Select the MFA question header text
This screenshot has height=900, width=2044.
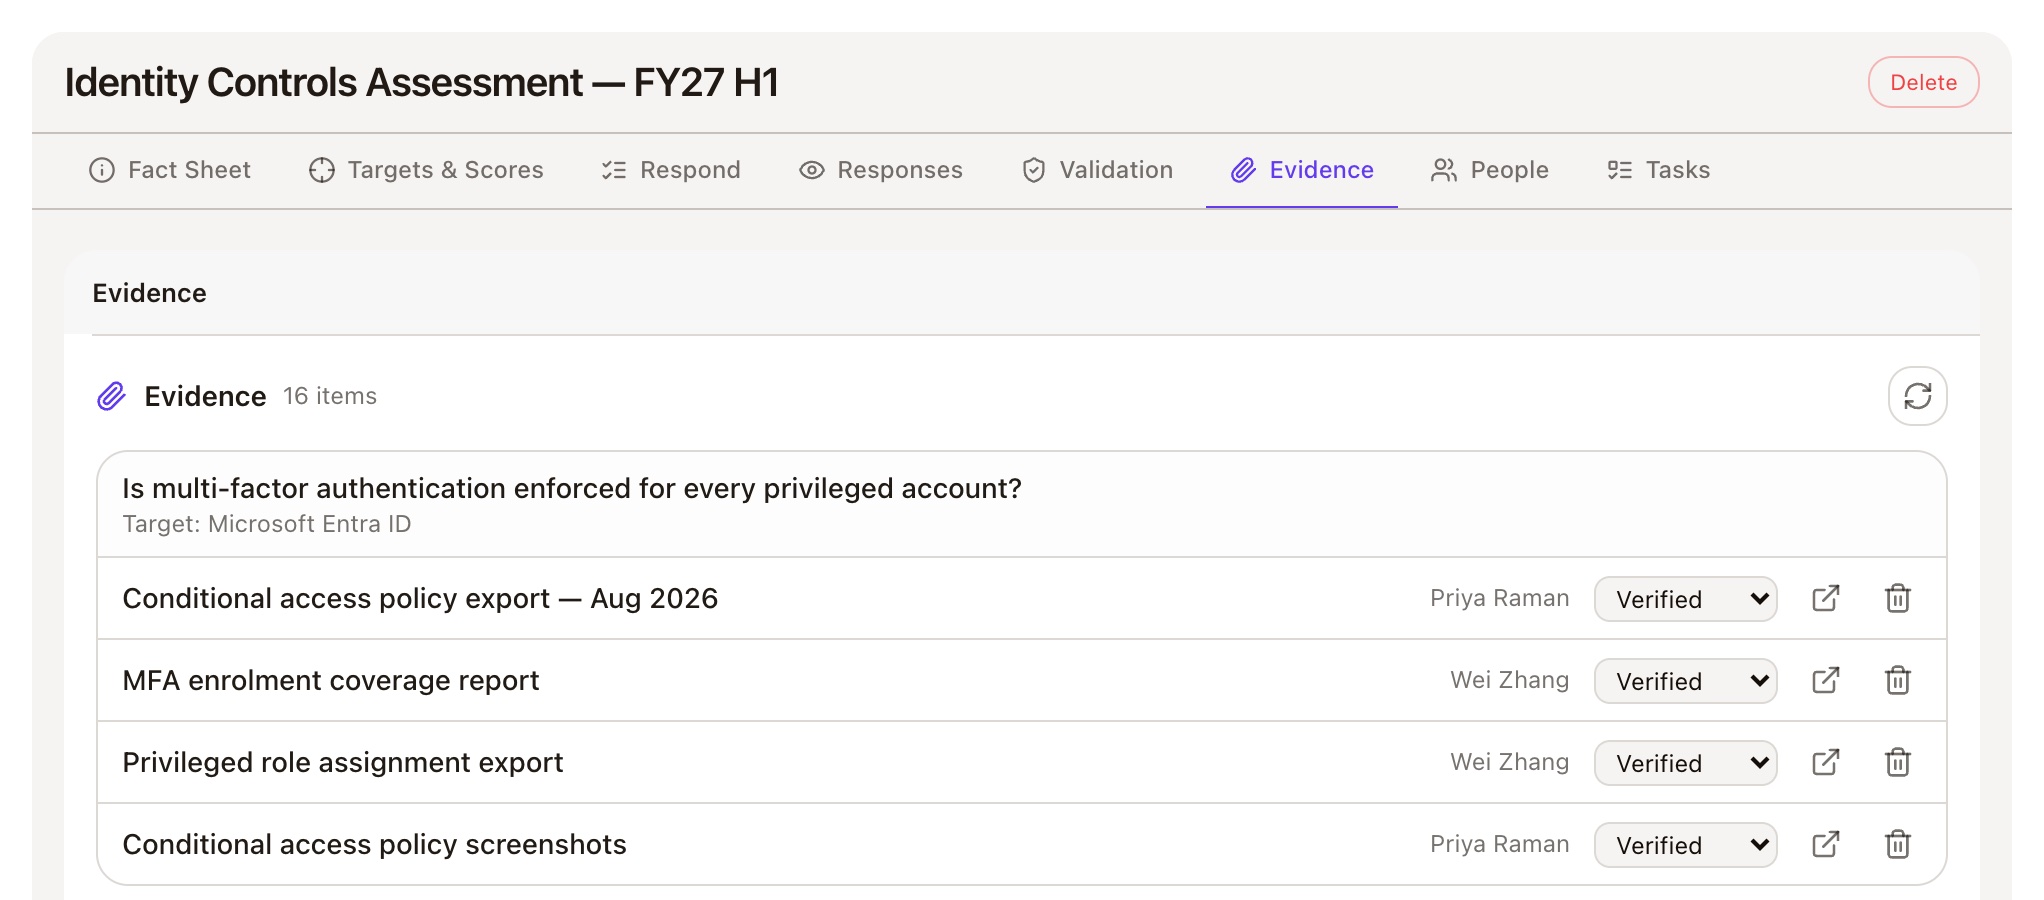[572, 488]
